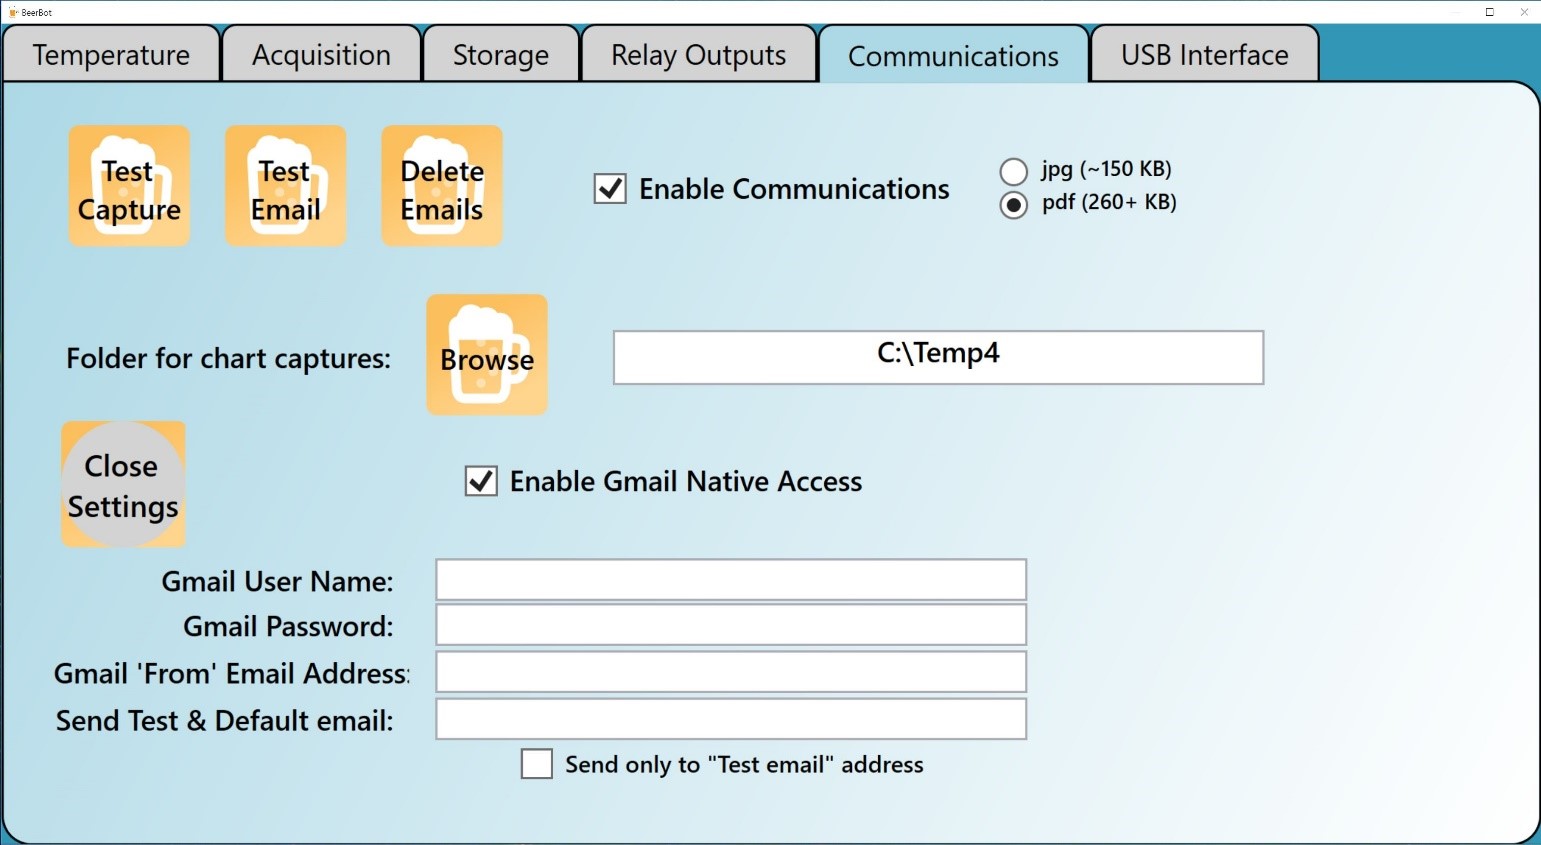This screenshot has width=1541, height=845.
Task: Click the Send Test & Default email field
Action: coord(731,719)
